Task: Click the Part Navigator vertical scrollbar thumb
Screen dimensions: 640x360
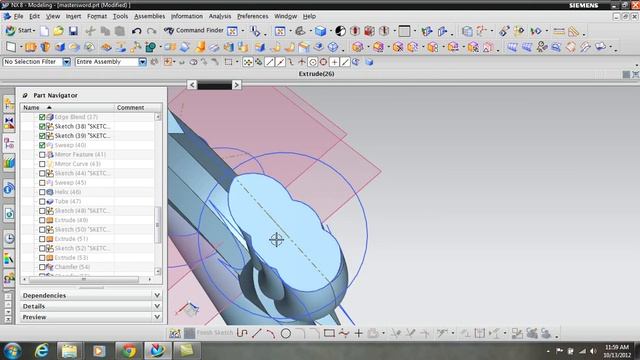Action: tap(158, 224)
